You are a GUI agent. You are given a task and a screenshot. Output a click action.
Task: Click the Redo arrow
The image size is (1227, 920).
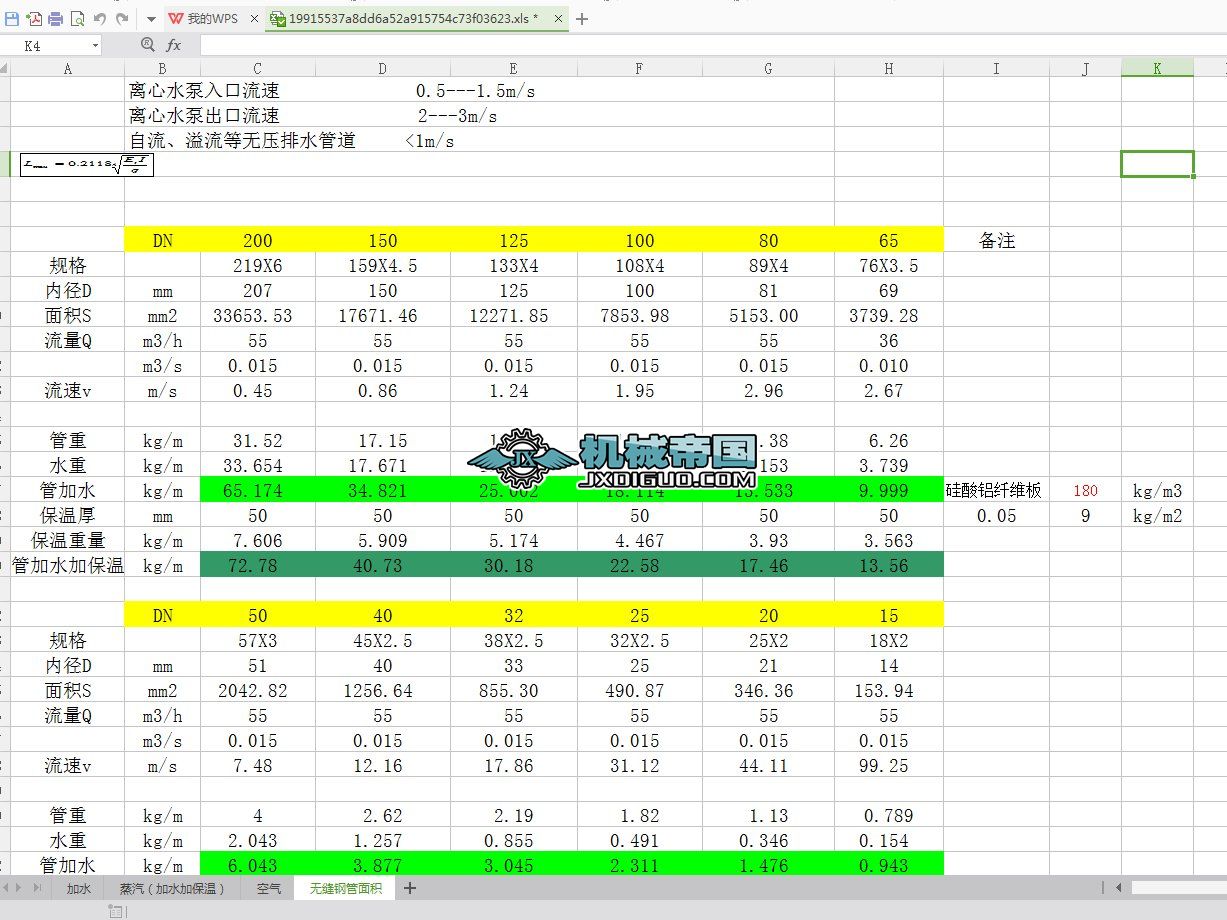coord(123,19)
